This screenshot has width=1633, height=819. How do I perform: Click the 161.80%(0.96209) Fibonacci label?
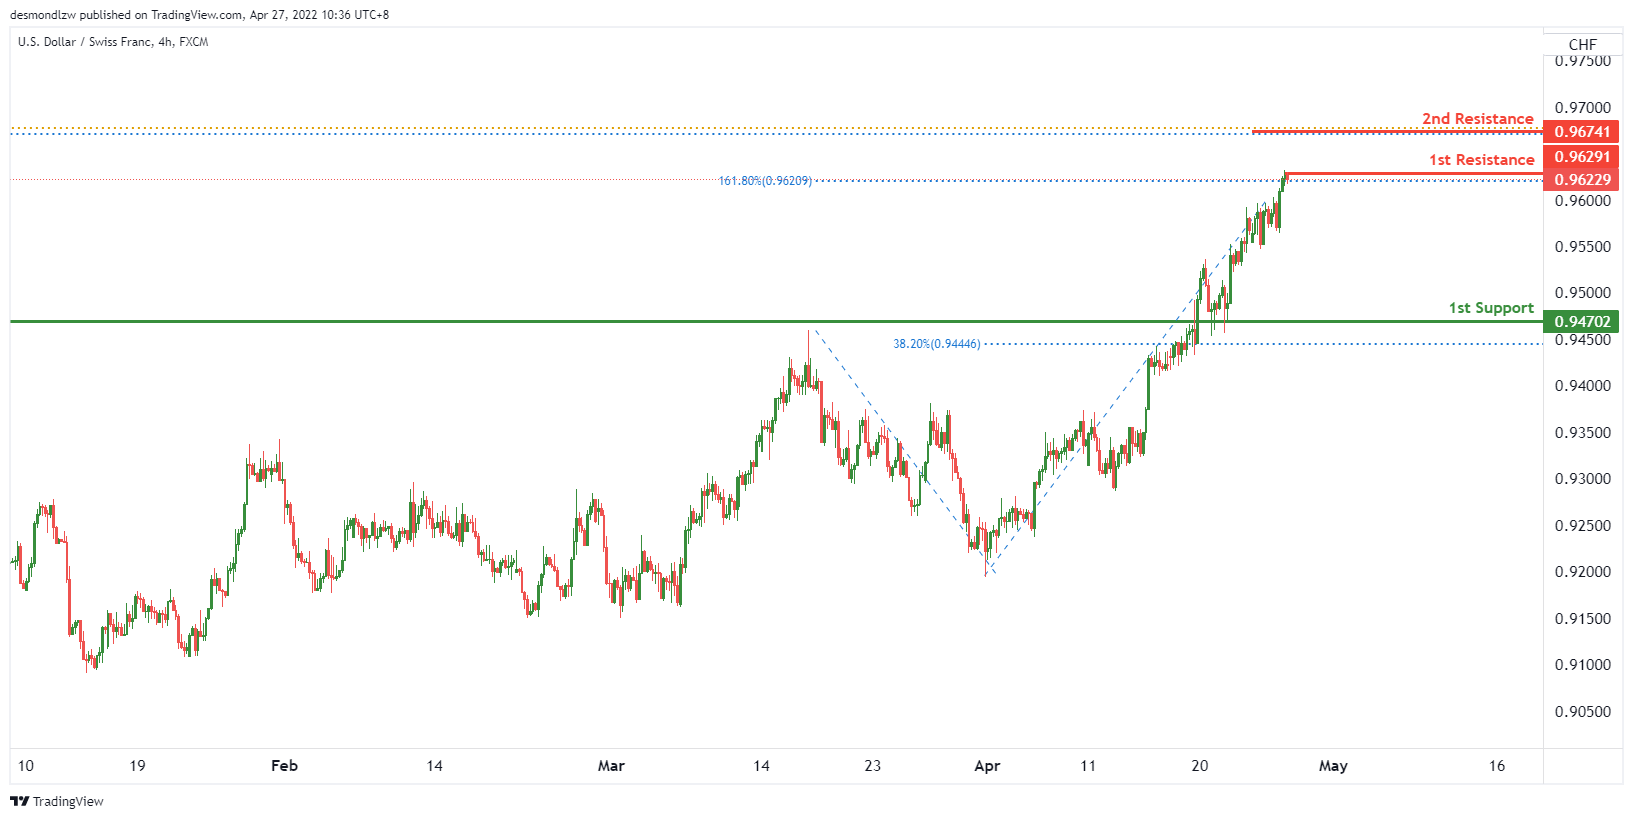pyautogui.click(x=765, y=181)
